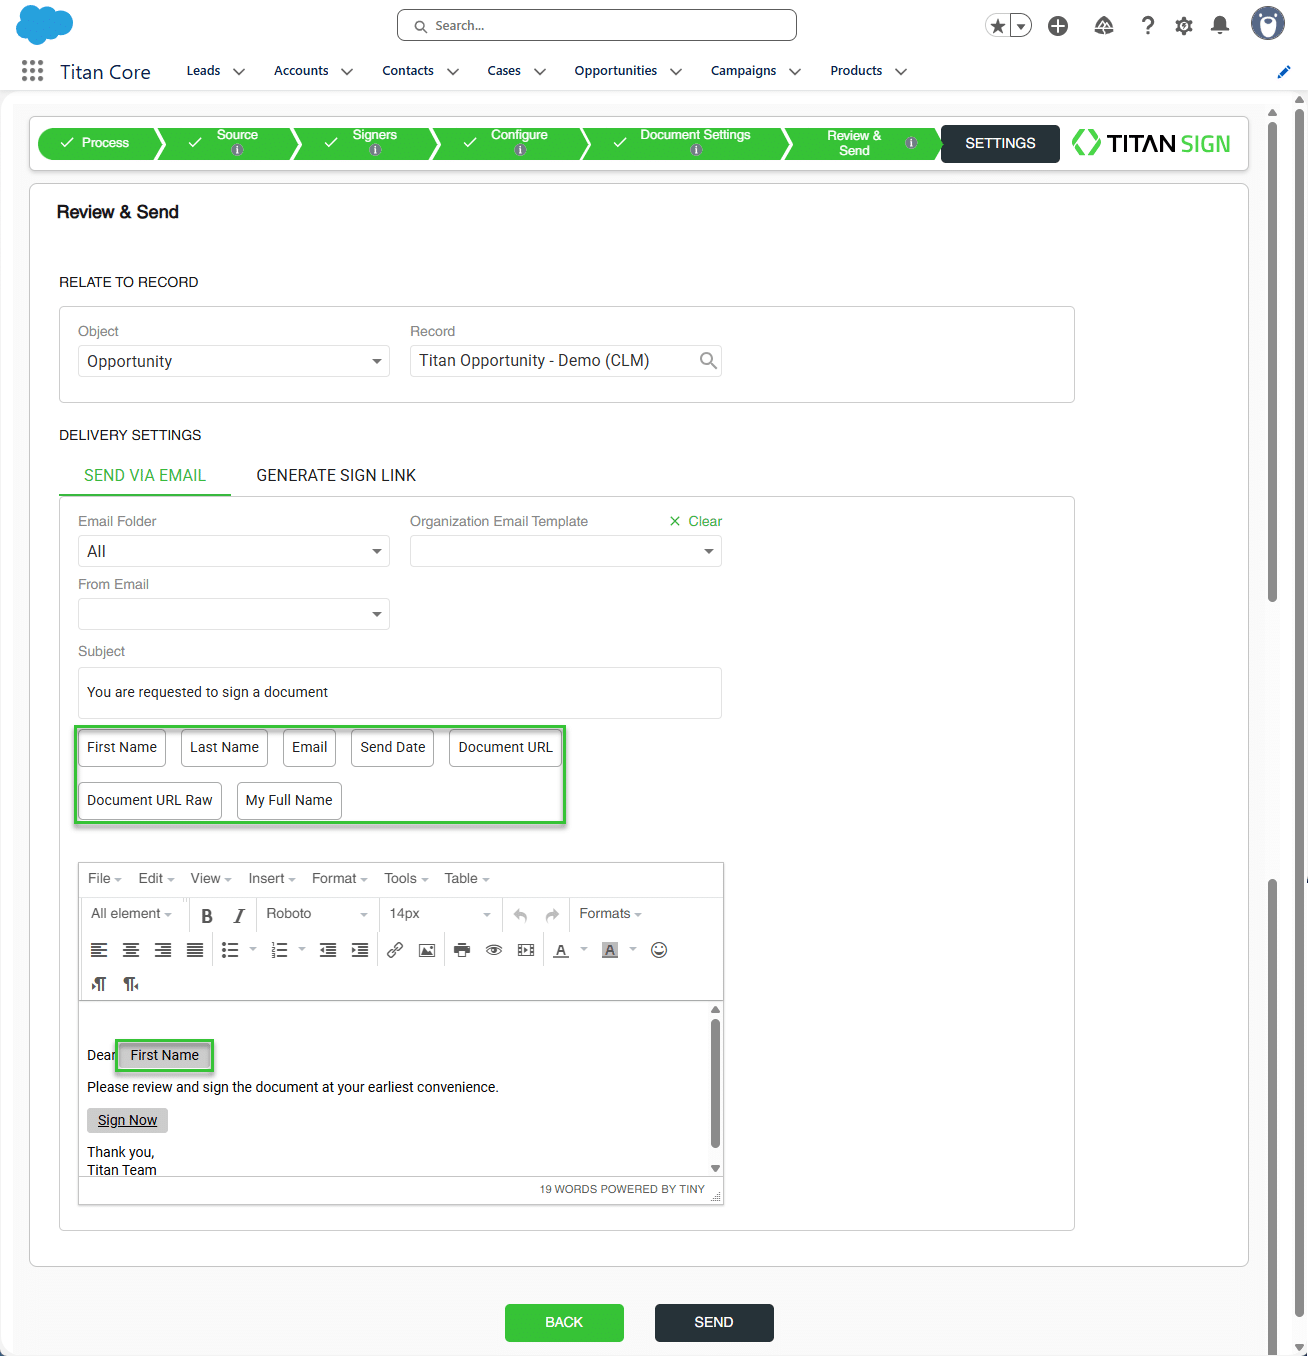Insert a hyperlink using the link icon

click(395, 950)
